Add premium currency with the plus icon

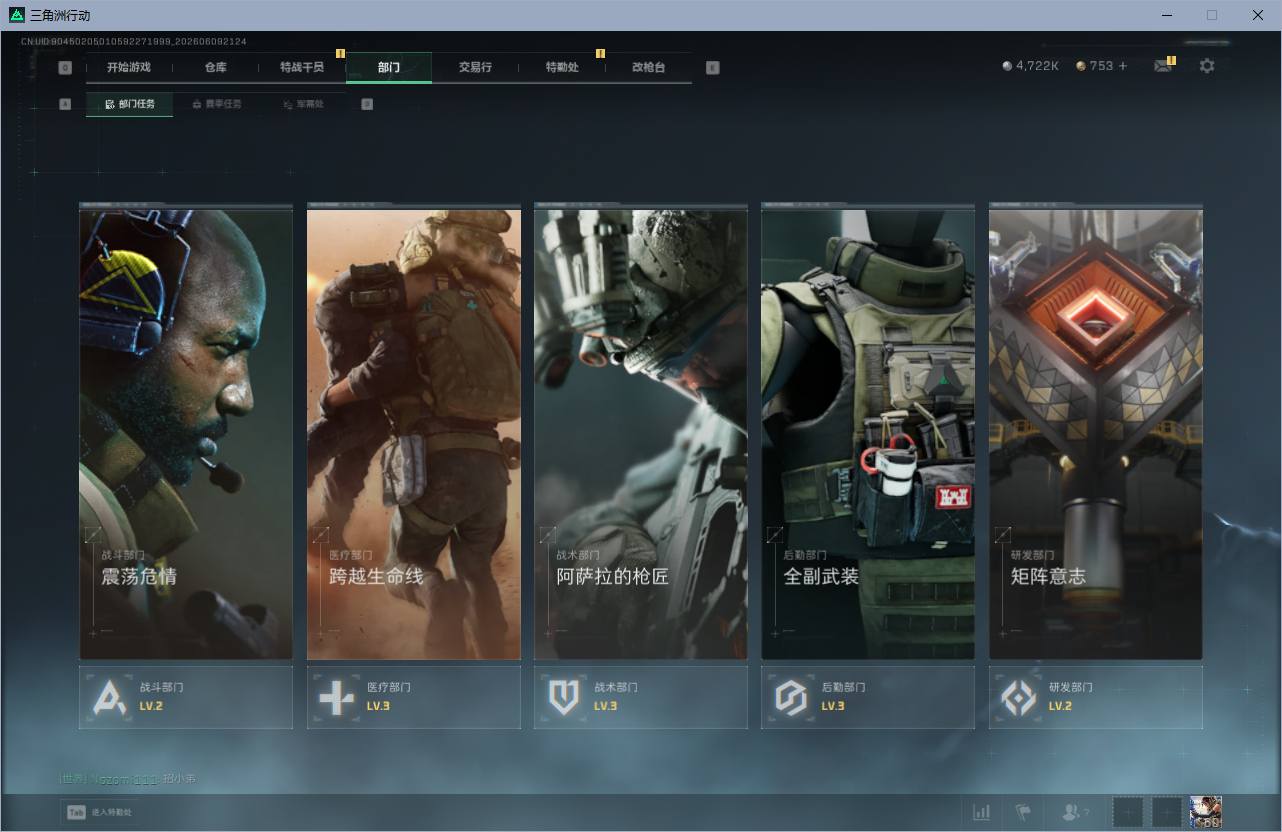(x=1123, y=66)
